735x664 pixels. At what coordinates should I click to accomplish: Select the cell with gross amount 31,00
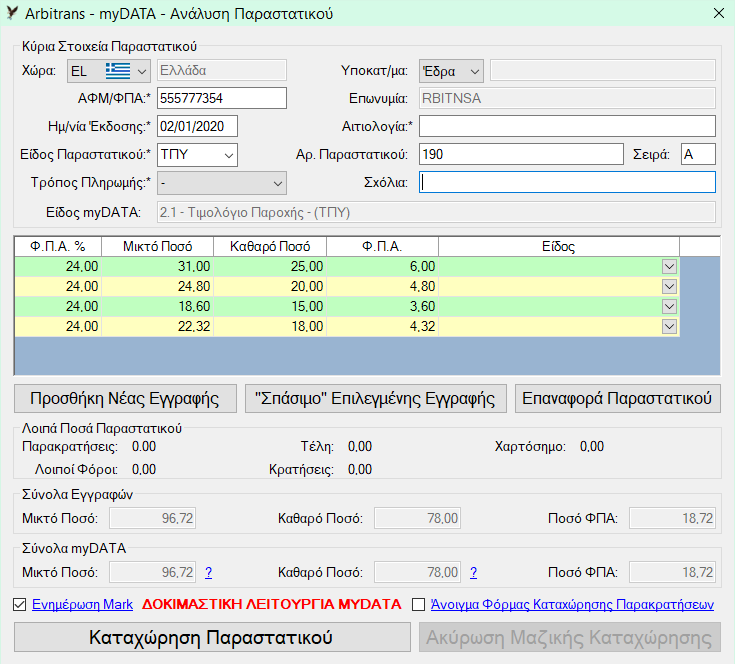point(158,267)
